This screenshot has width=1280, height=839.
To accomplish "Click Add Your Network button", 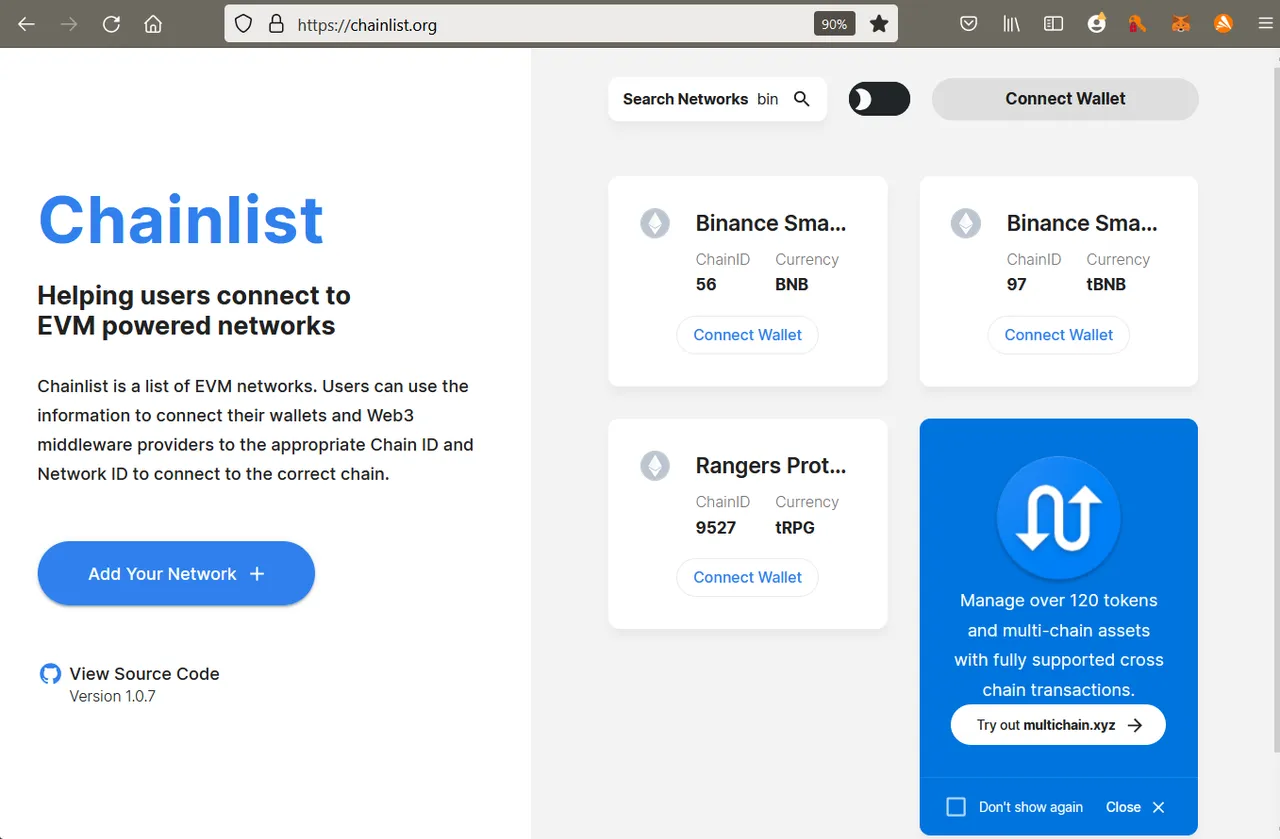I will click(176, 573).
